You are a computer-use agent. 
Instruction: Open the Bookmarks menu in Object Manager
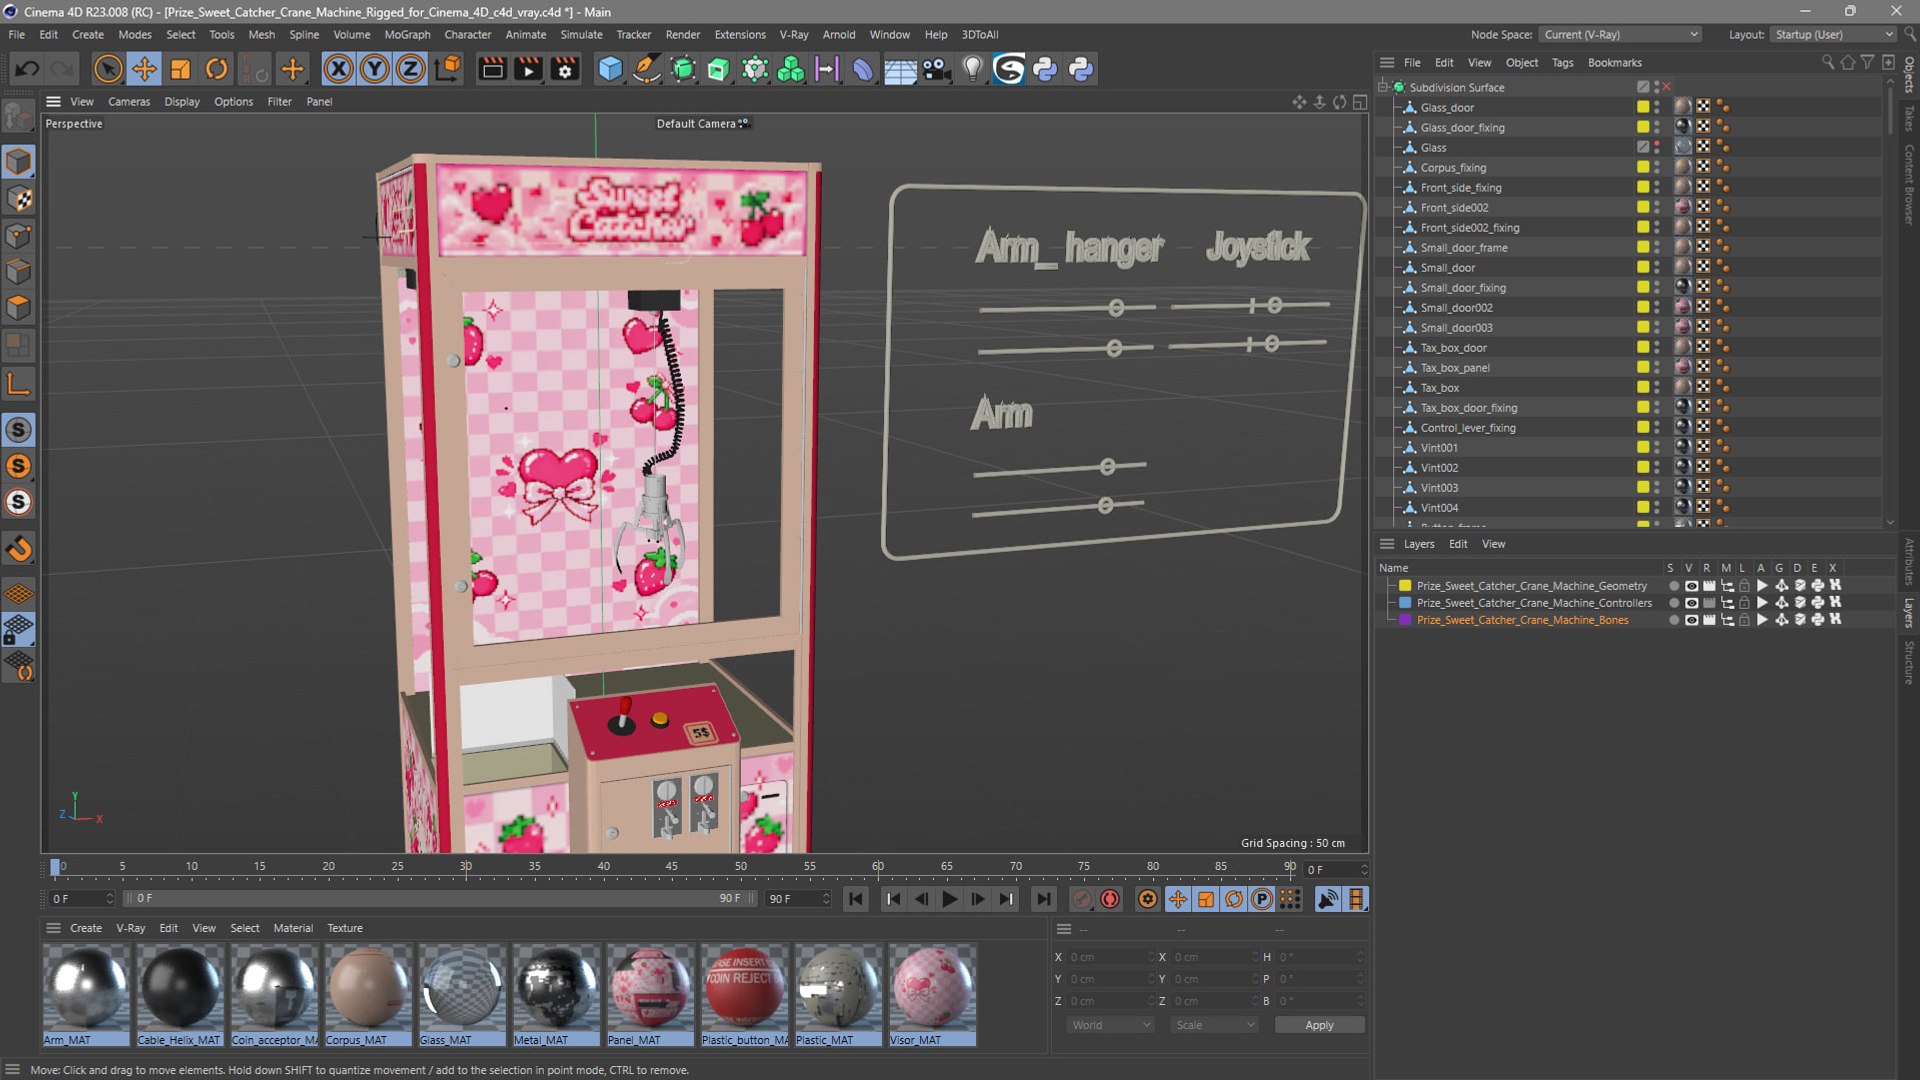[x=1614, y=62]
